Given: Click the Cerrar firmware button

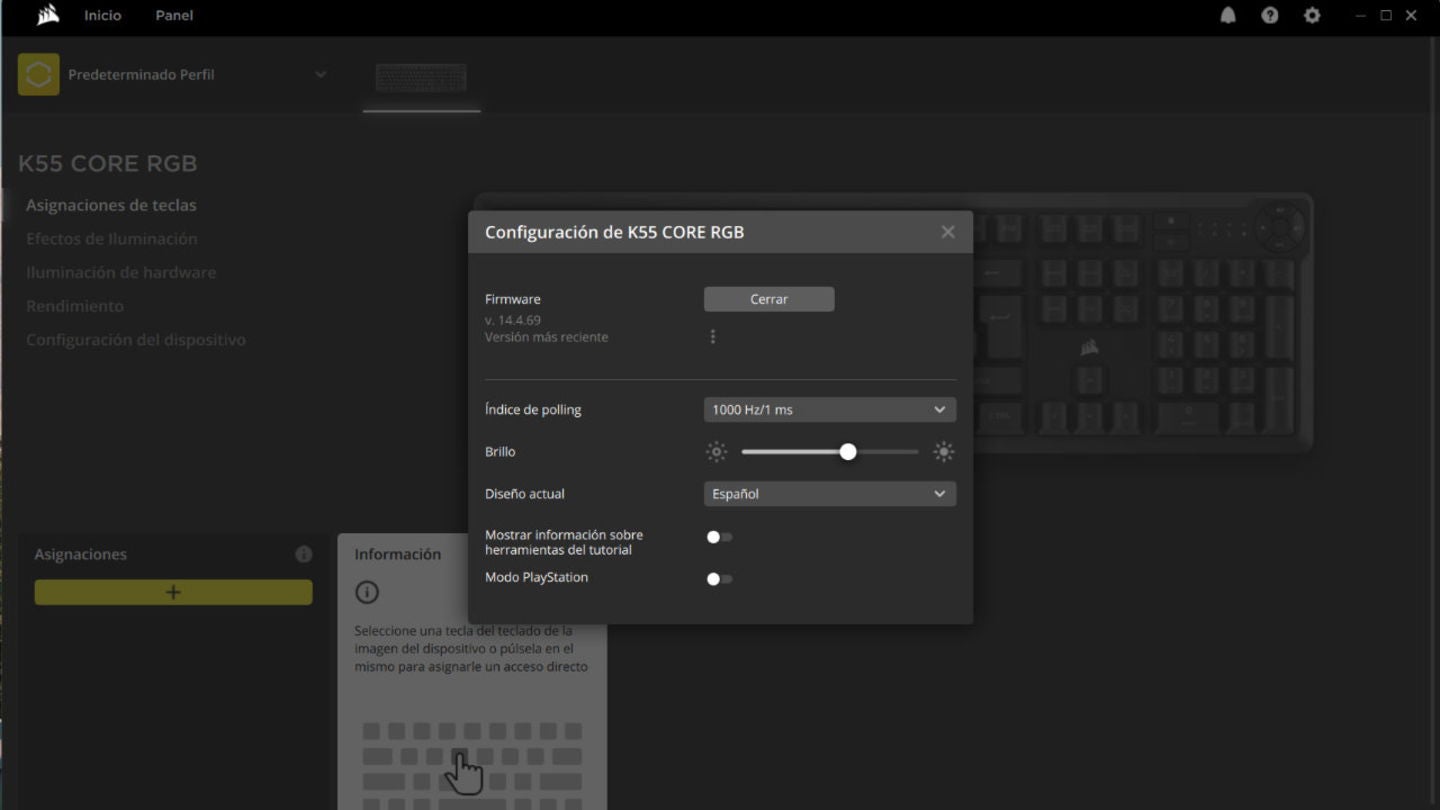Looking at the screenshot, I should (x=768, y=298).
